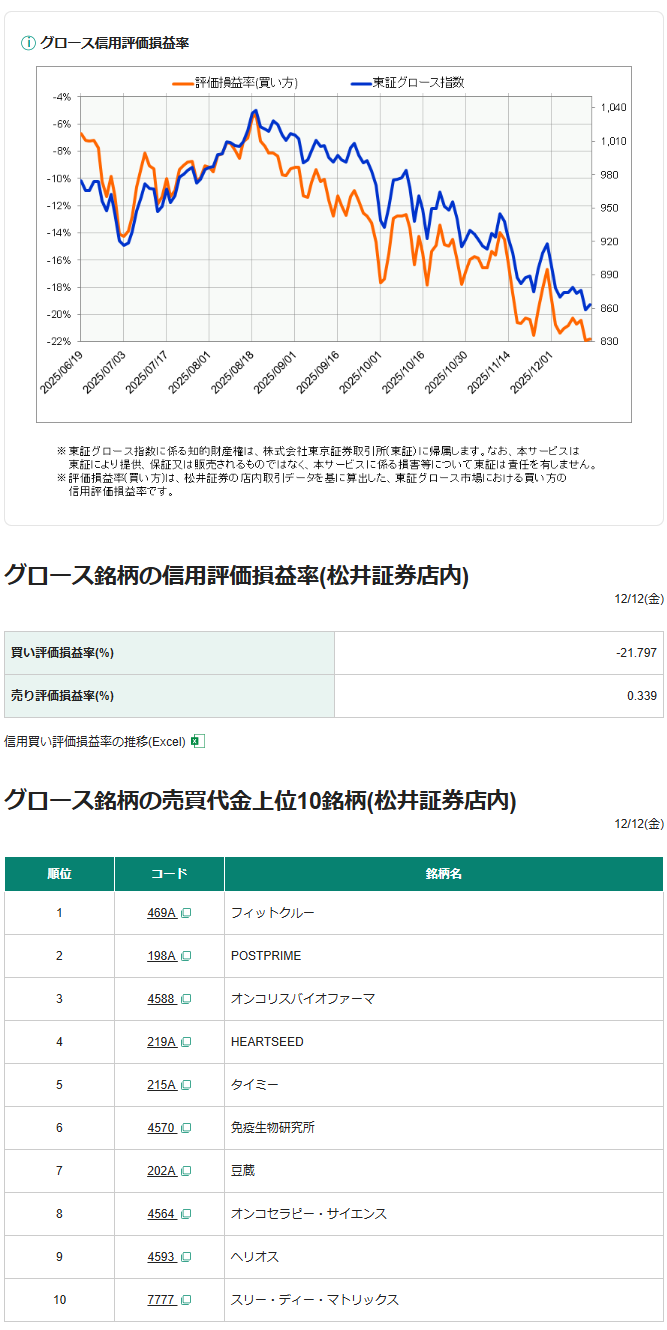
Task: Click the 順位 column header
Action: click(59, 874)
